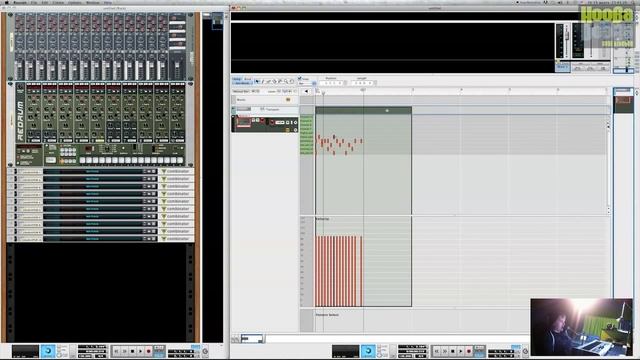This screenshot has width=640, height=360.
Task: Open the File menu in menu bar
Action: point(34,2)
